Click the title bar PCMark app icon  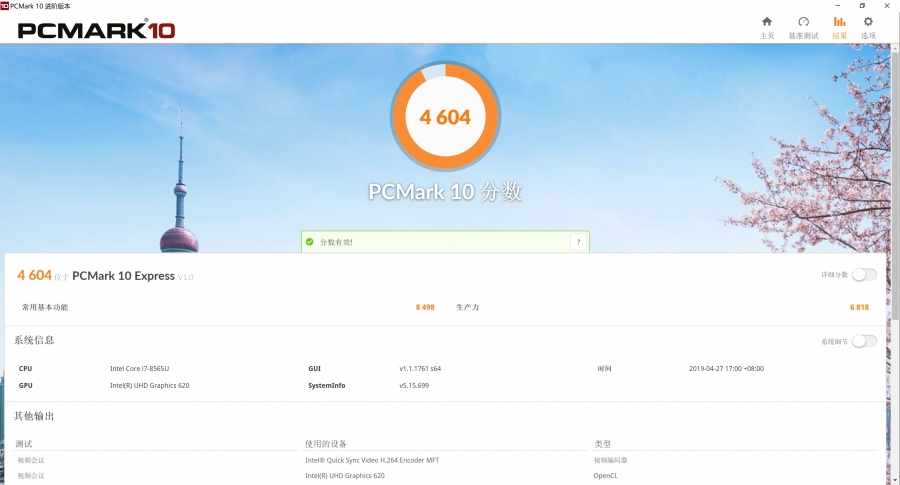[x=5, y=5]
